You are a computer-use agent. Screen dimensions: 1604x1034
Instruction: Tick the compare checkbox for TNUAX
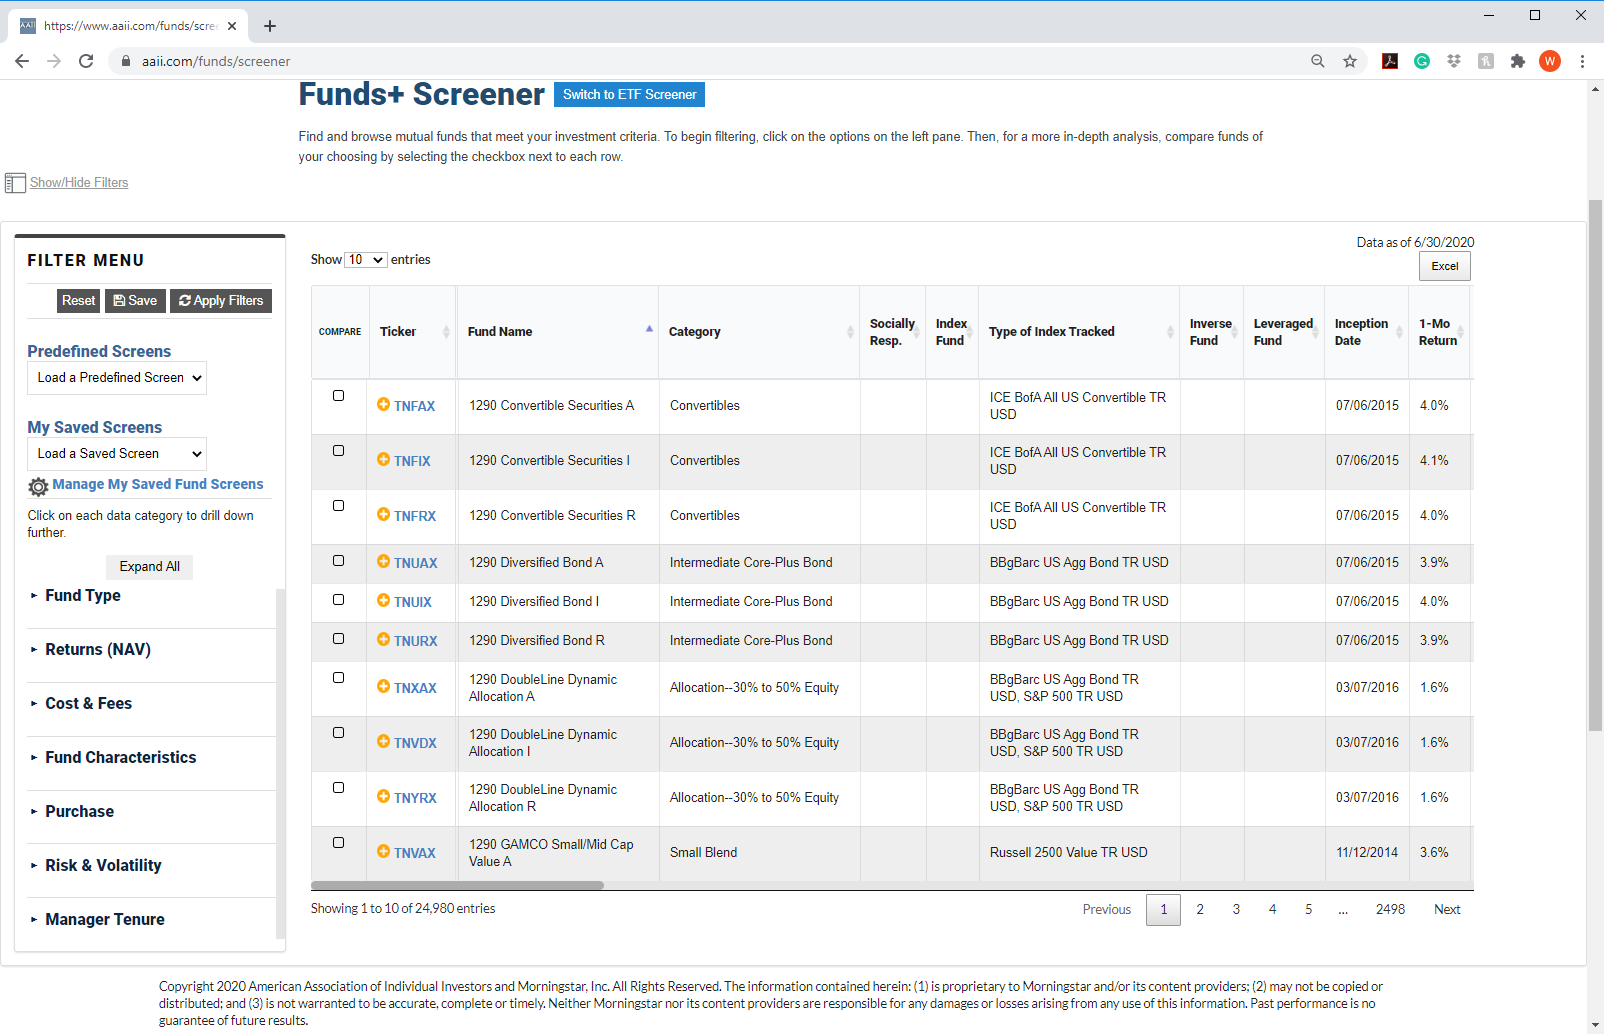tap(338, 561)
